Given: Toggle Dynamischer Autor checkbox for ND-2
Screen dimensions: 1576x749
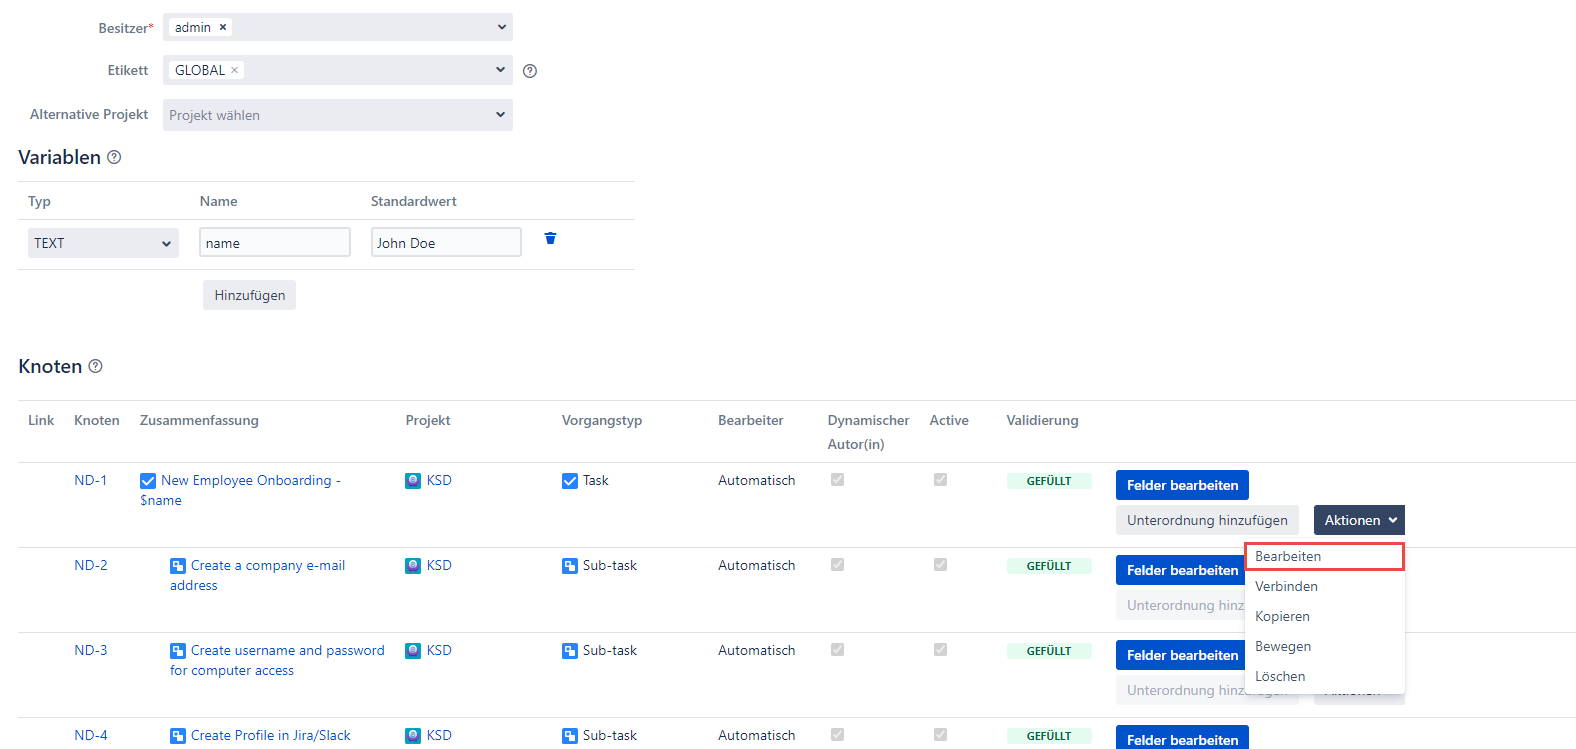Looking at the screenshot, I should (837, 565).
